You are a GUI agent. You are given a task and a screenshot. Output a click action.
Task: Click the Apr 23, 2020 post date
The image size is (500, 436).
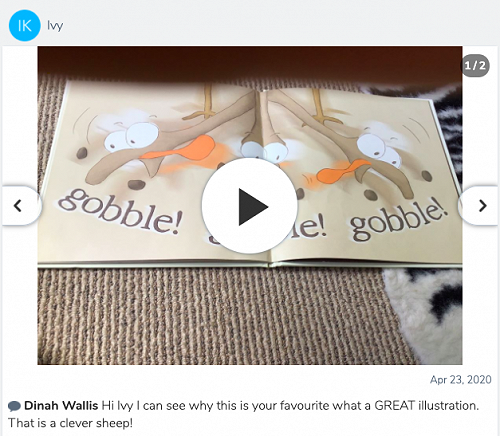(x=461, y=379)
